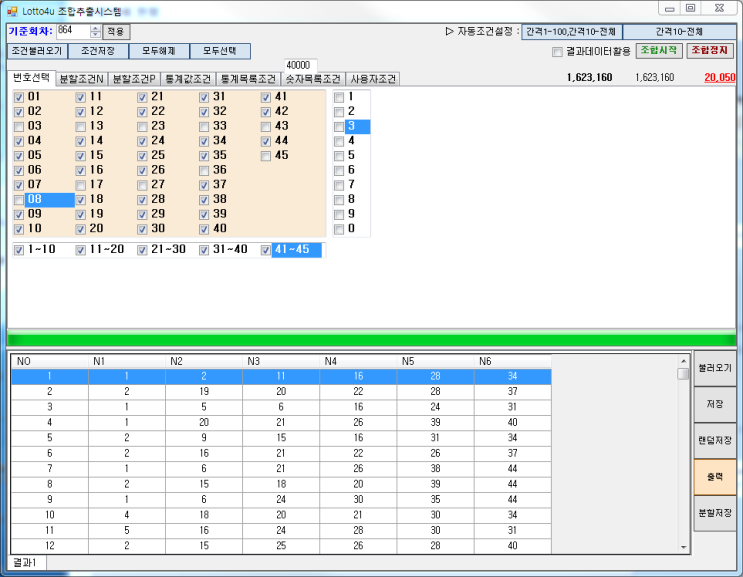Screen dimensions: 743x577
Task: Click the Lotto4u app icon in title bar
Action: (12, 10)
